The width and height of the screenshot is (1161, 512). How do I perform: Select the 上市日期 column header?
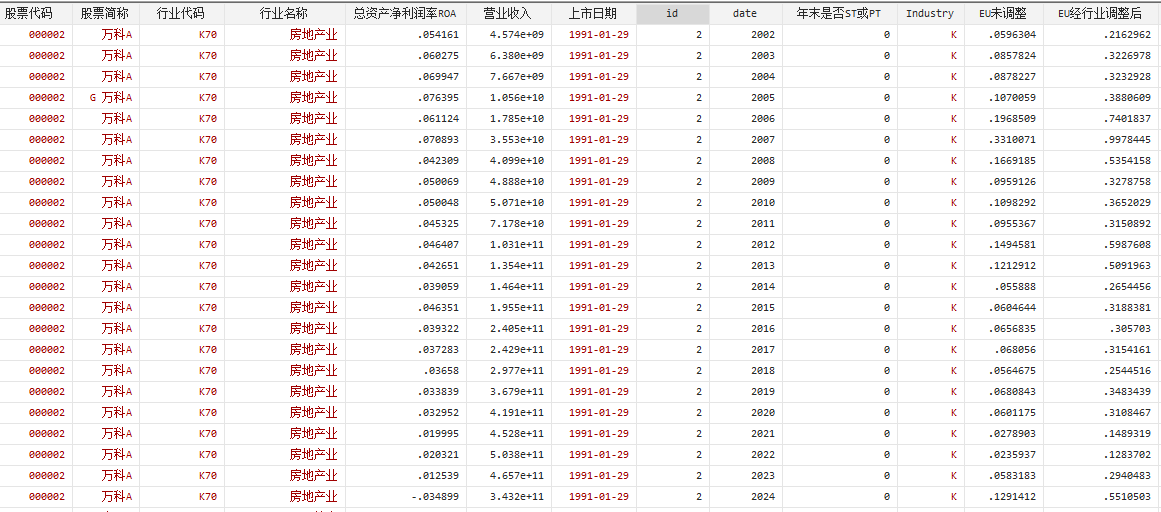point(593,14)
